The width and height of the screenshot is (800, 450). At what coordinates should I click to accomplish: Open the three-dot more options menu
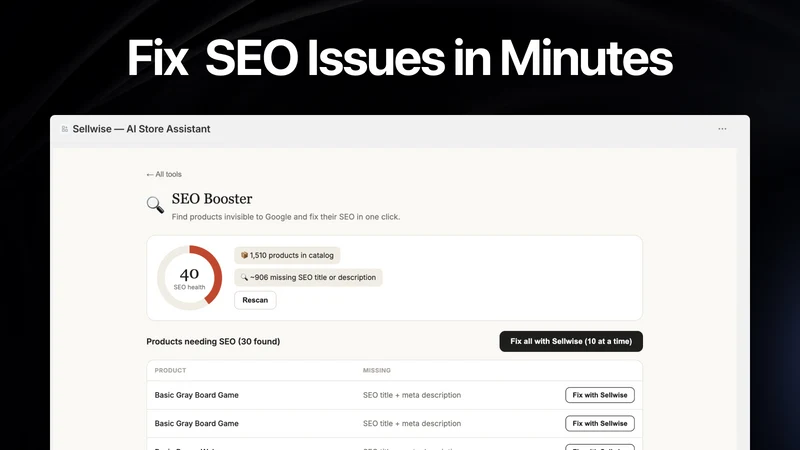coord(722,129)
